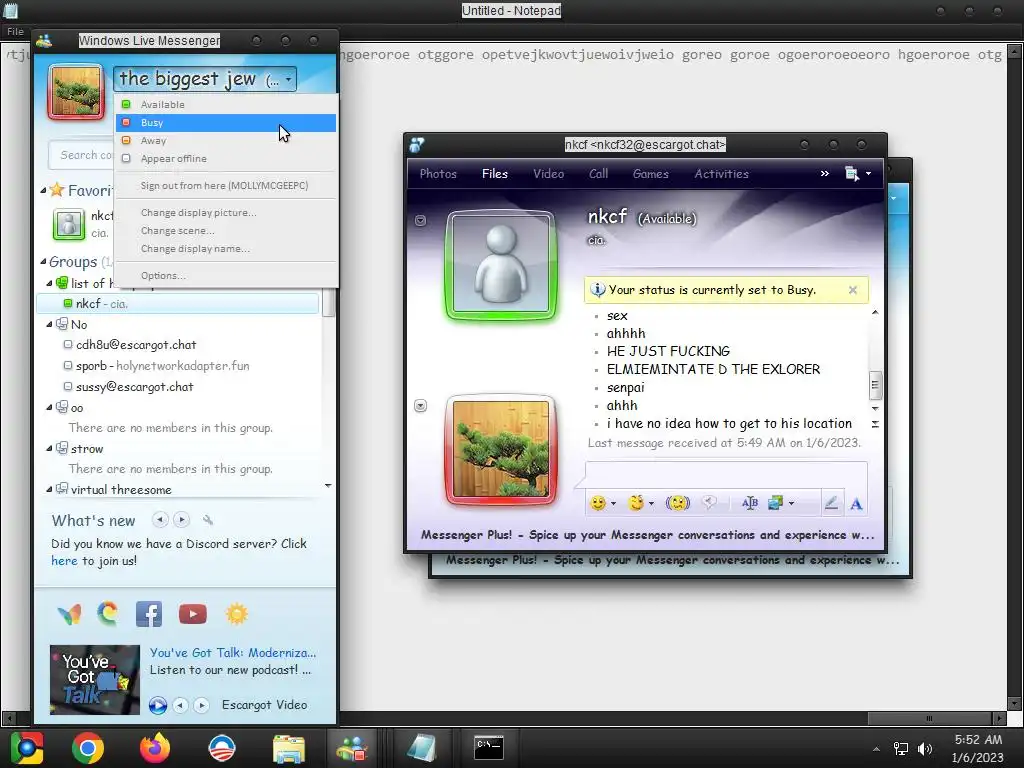
Task: Go to previous Escargot Video item
Action: 180,705
